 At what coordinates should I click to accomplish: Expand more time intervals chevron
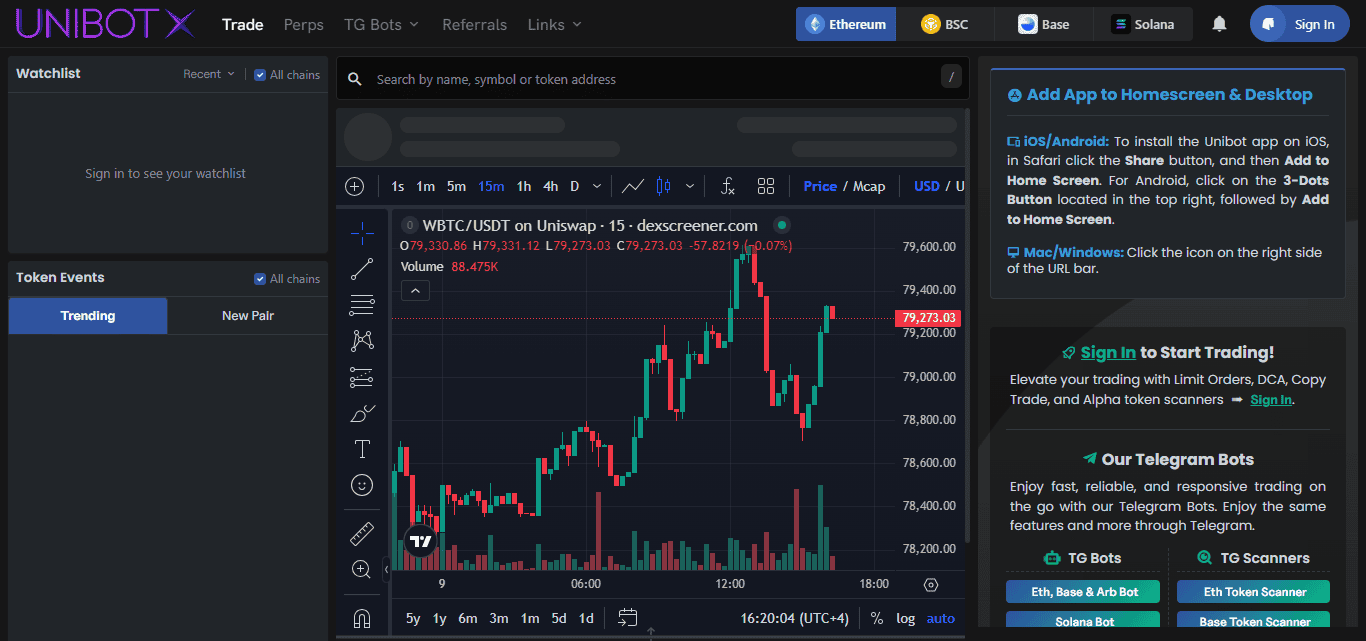pyautogui.click(x=597, y=186)
